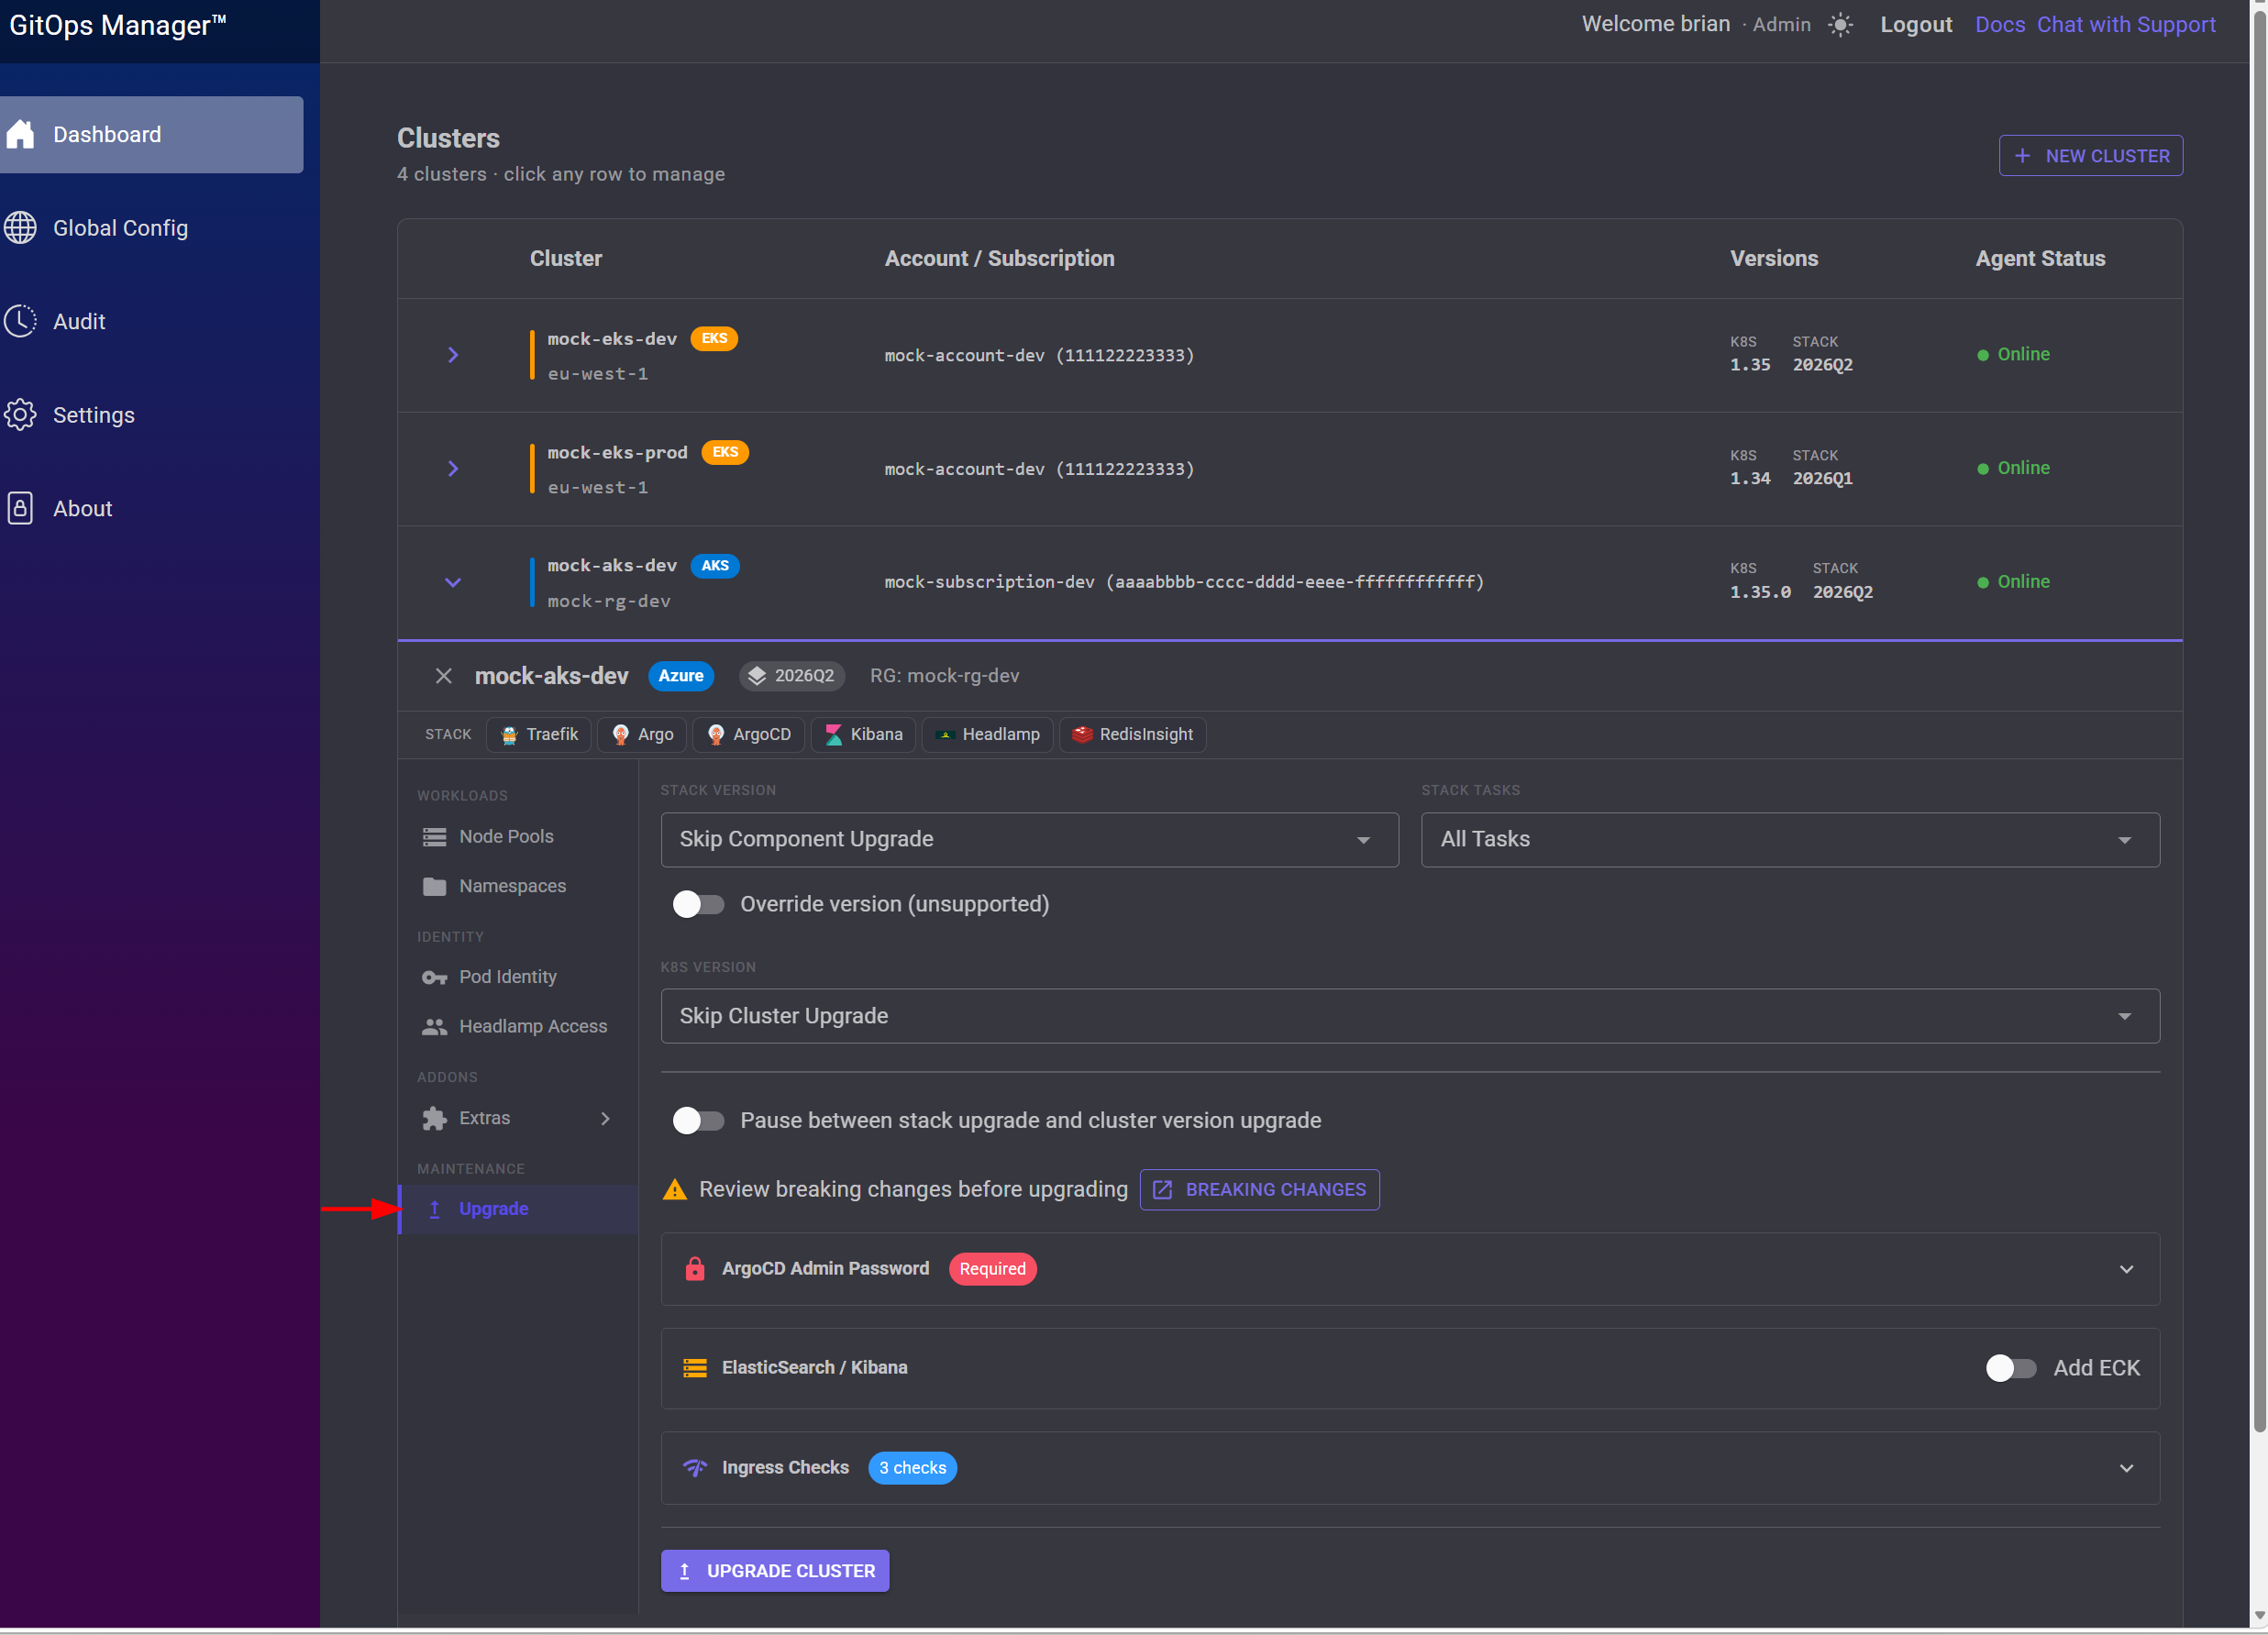This screenshot has height=1635, width=2268.
Task: Click the UPGRADE CLUSTER button
Action: tap(775, 1571)
